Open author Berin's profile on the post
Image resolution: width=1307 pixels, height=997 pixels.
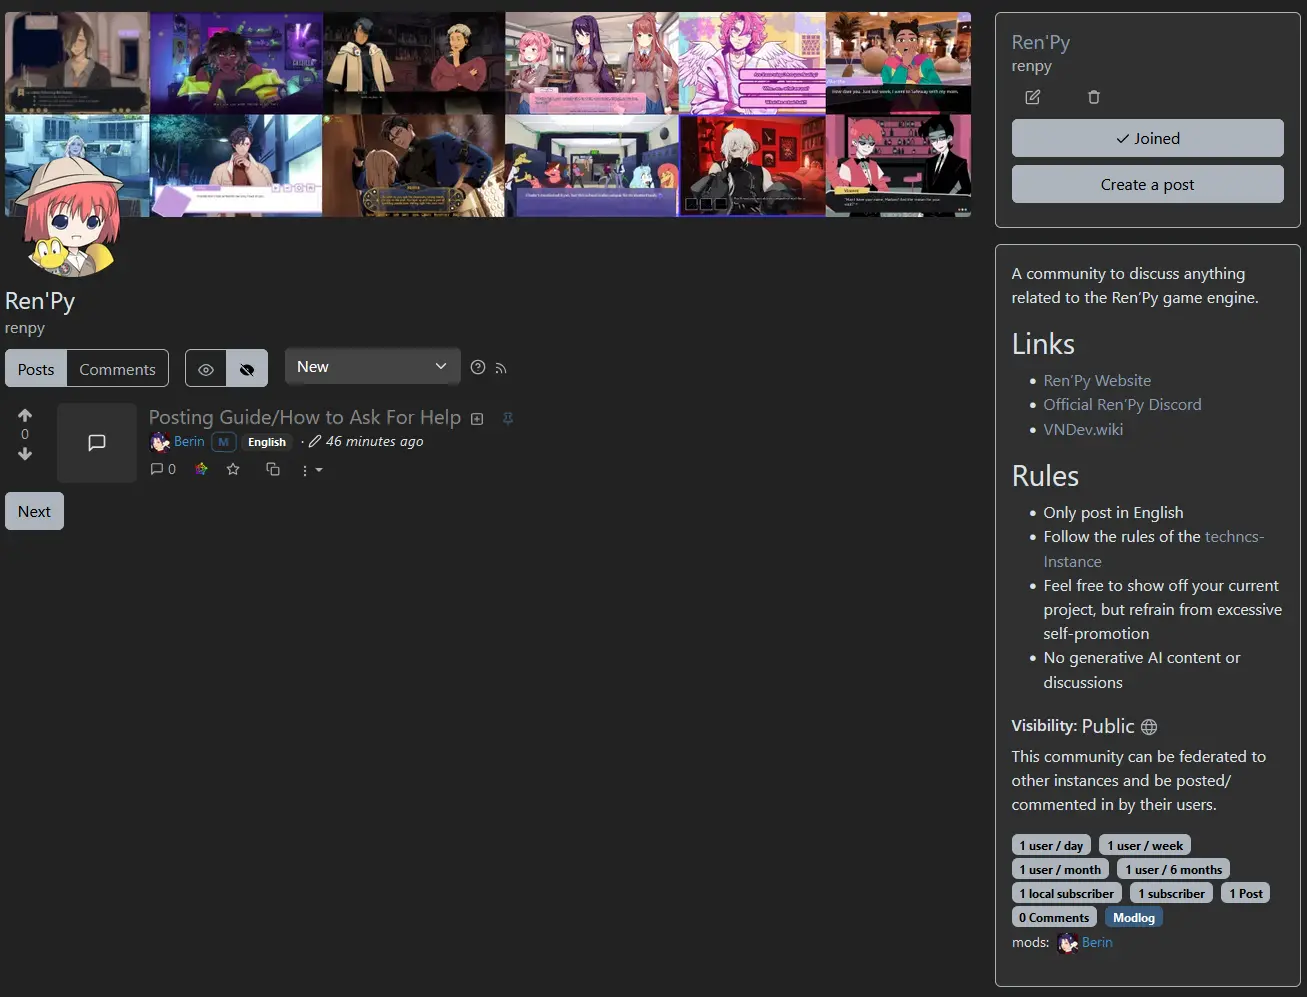coord(189,441)
